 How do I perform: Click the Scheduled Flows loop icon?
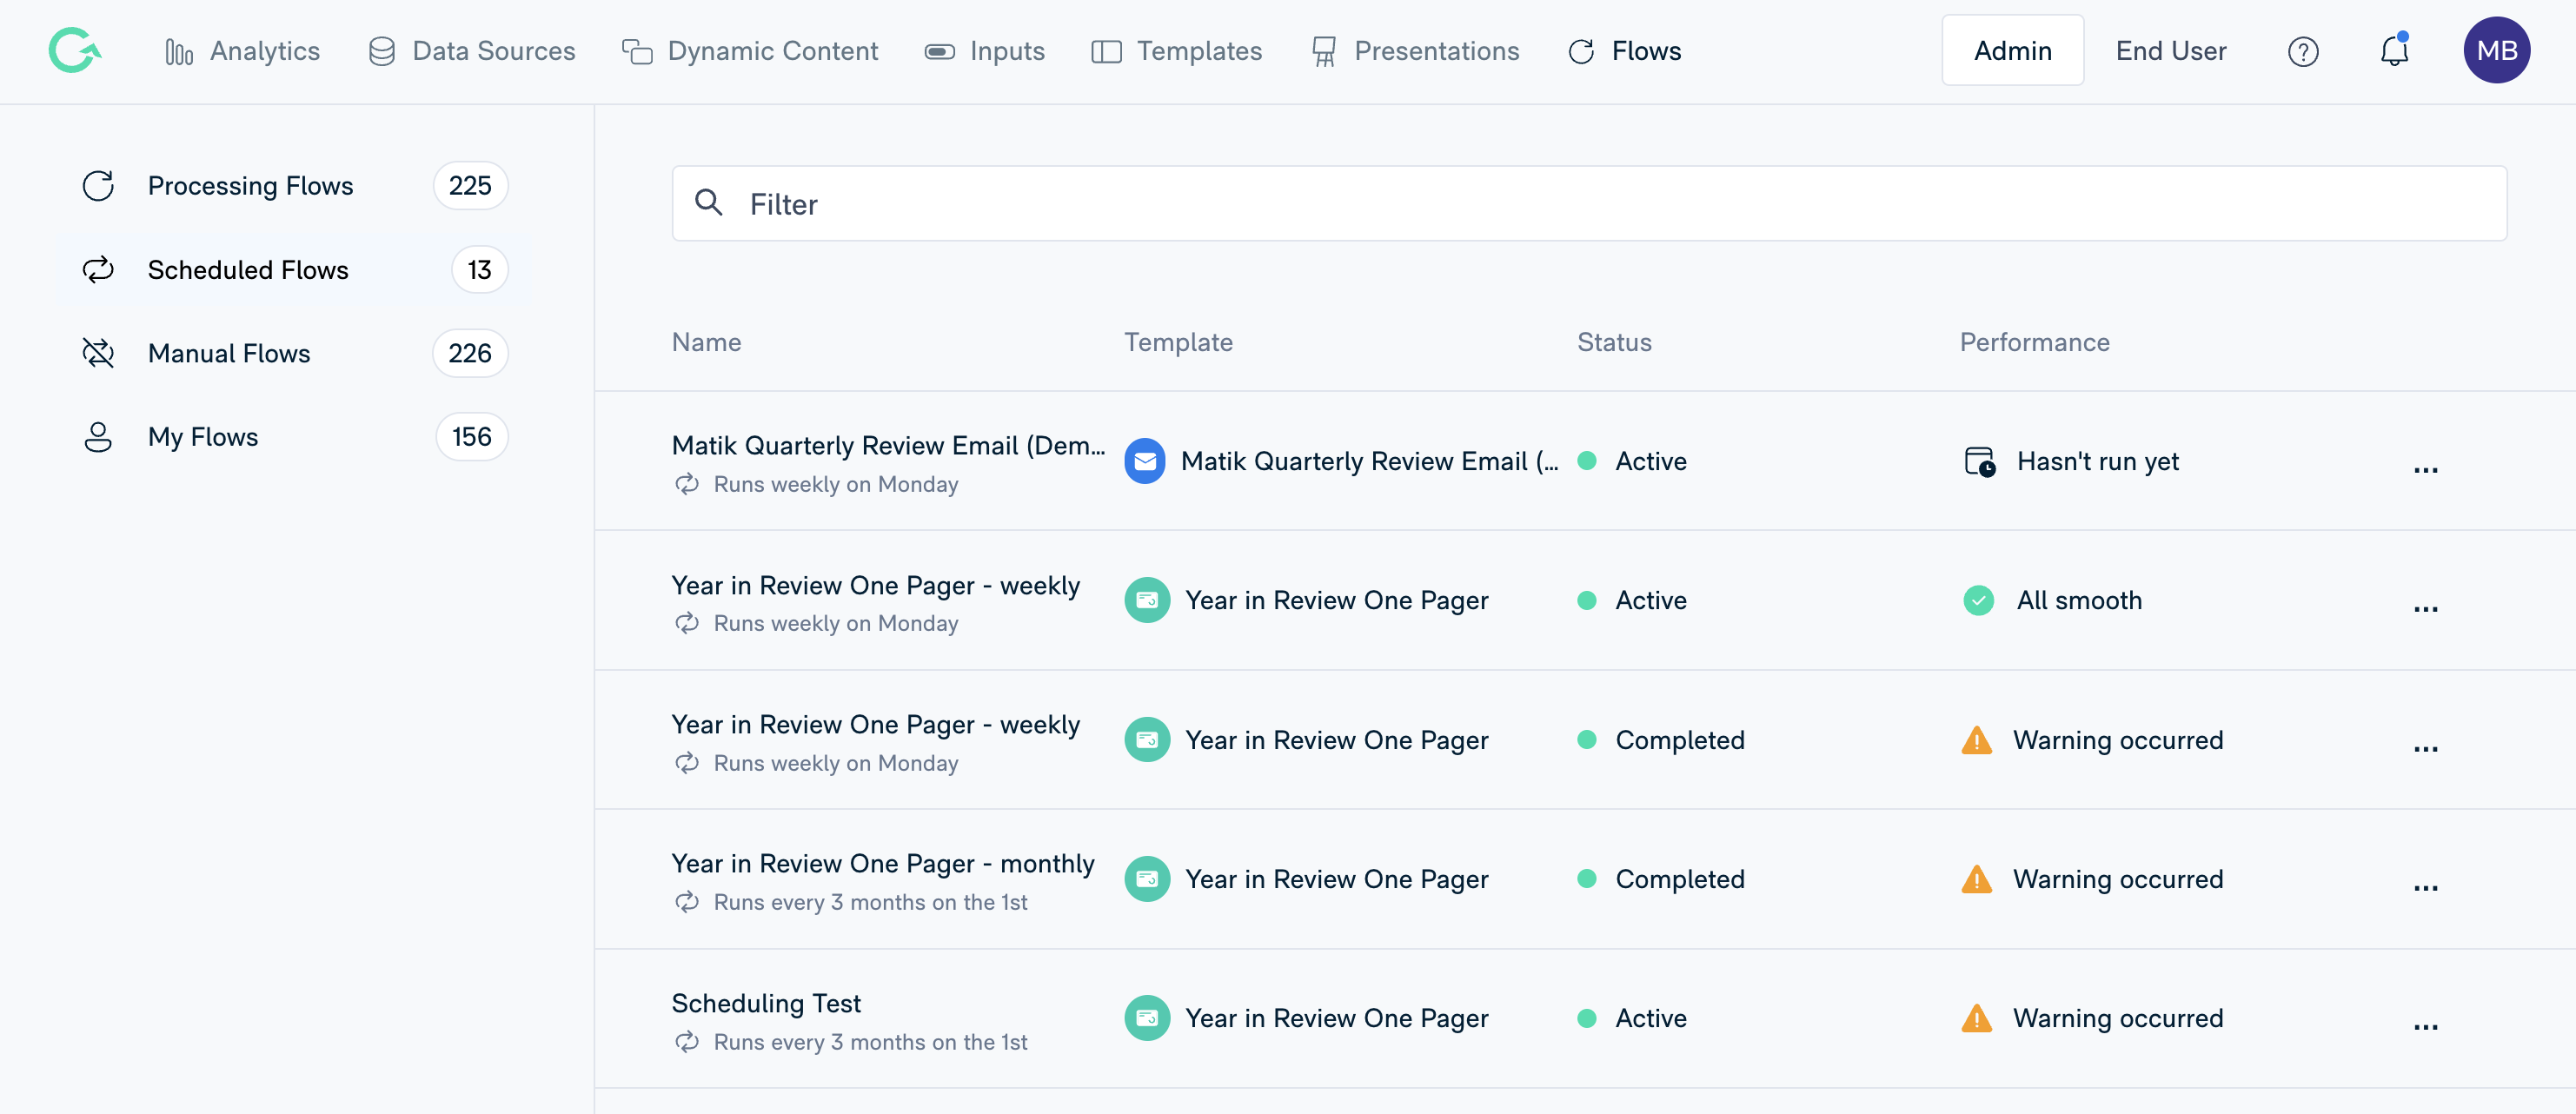pyautogui.click(x=98, y=270)
